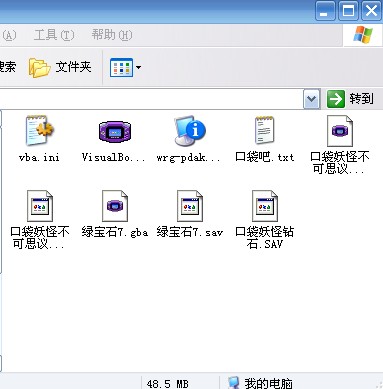Click the 48.5 MB status bar entry
The width and height of the screenshot is (383, 389).
point(167,384)
